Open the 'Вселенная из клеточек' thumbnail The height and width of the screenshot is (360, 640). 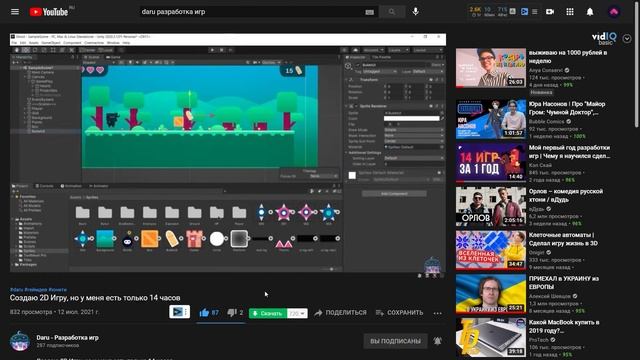tap(491, 250)
